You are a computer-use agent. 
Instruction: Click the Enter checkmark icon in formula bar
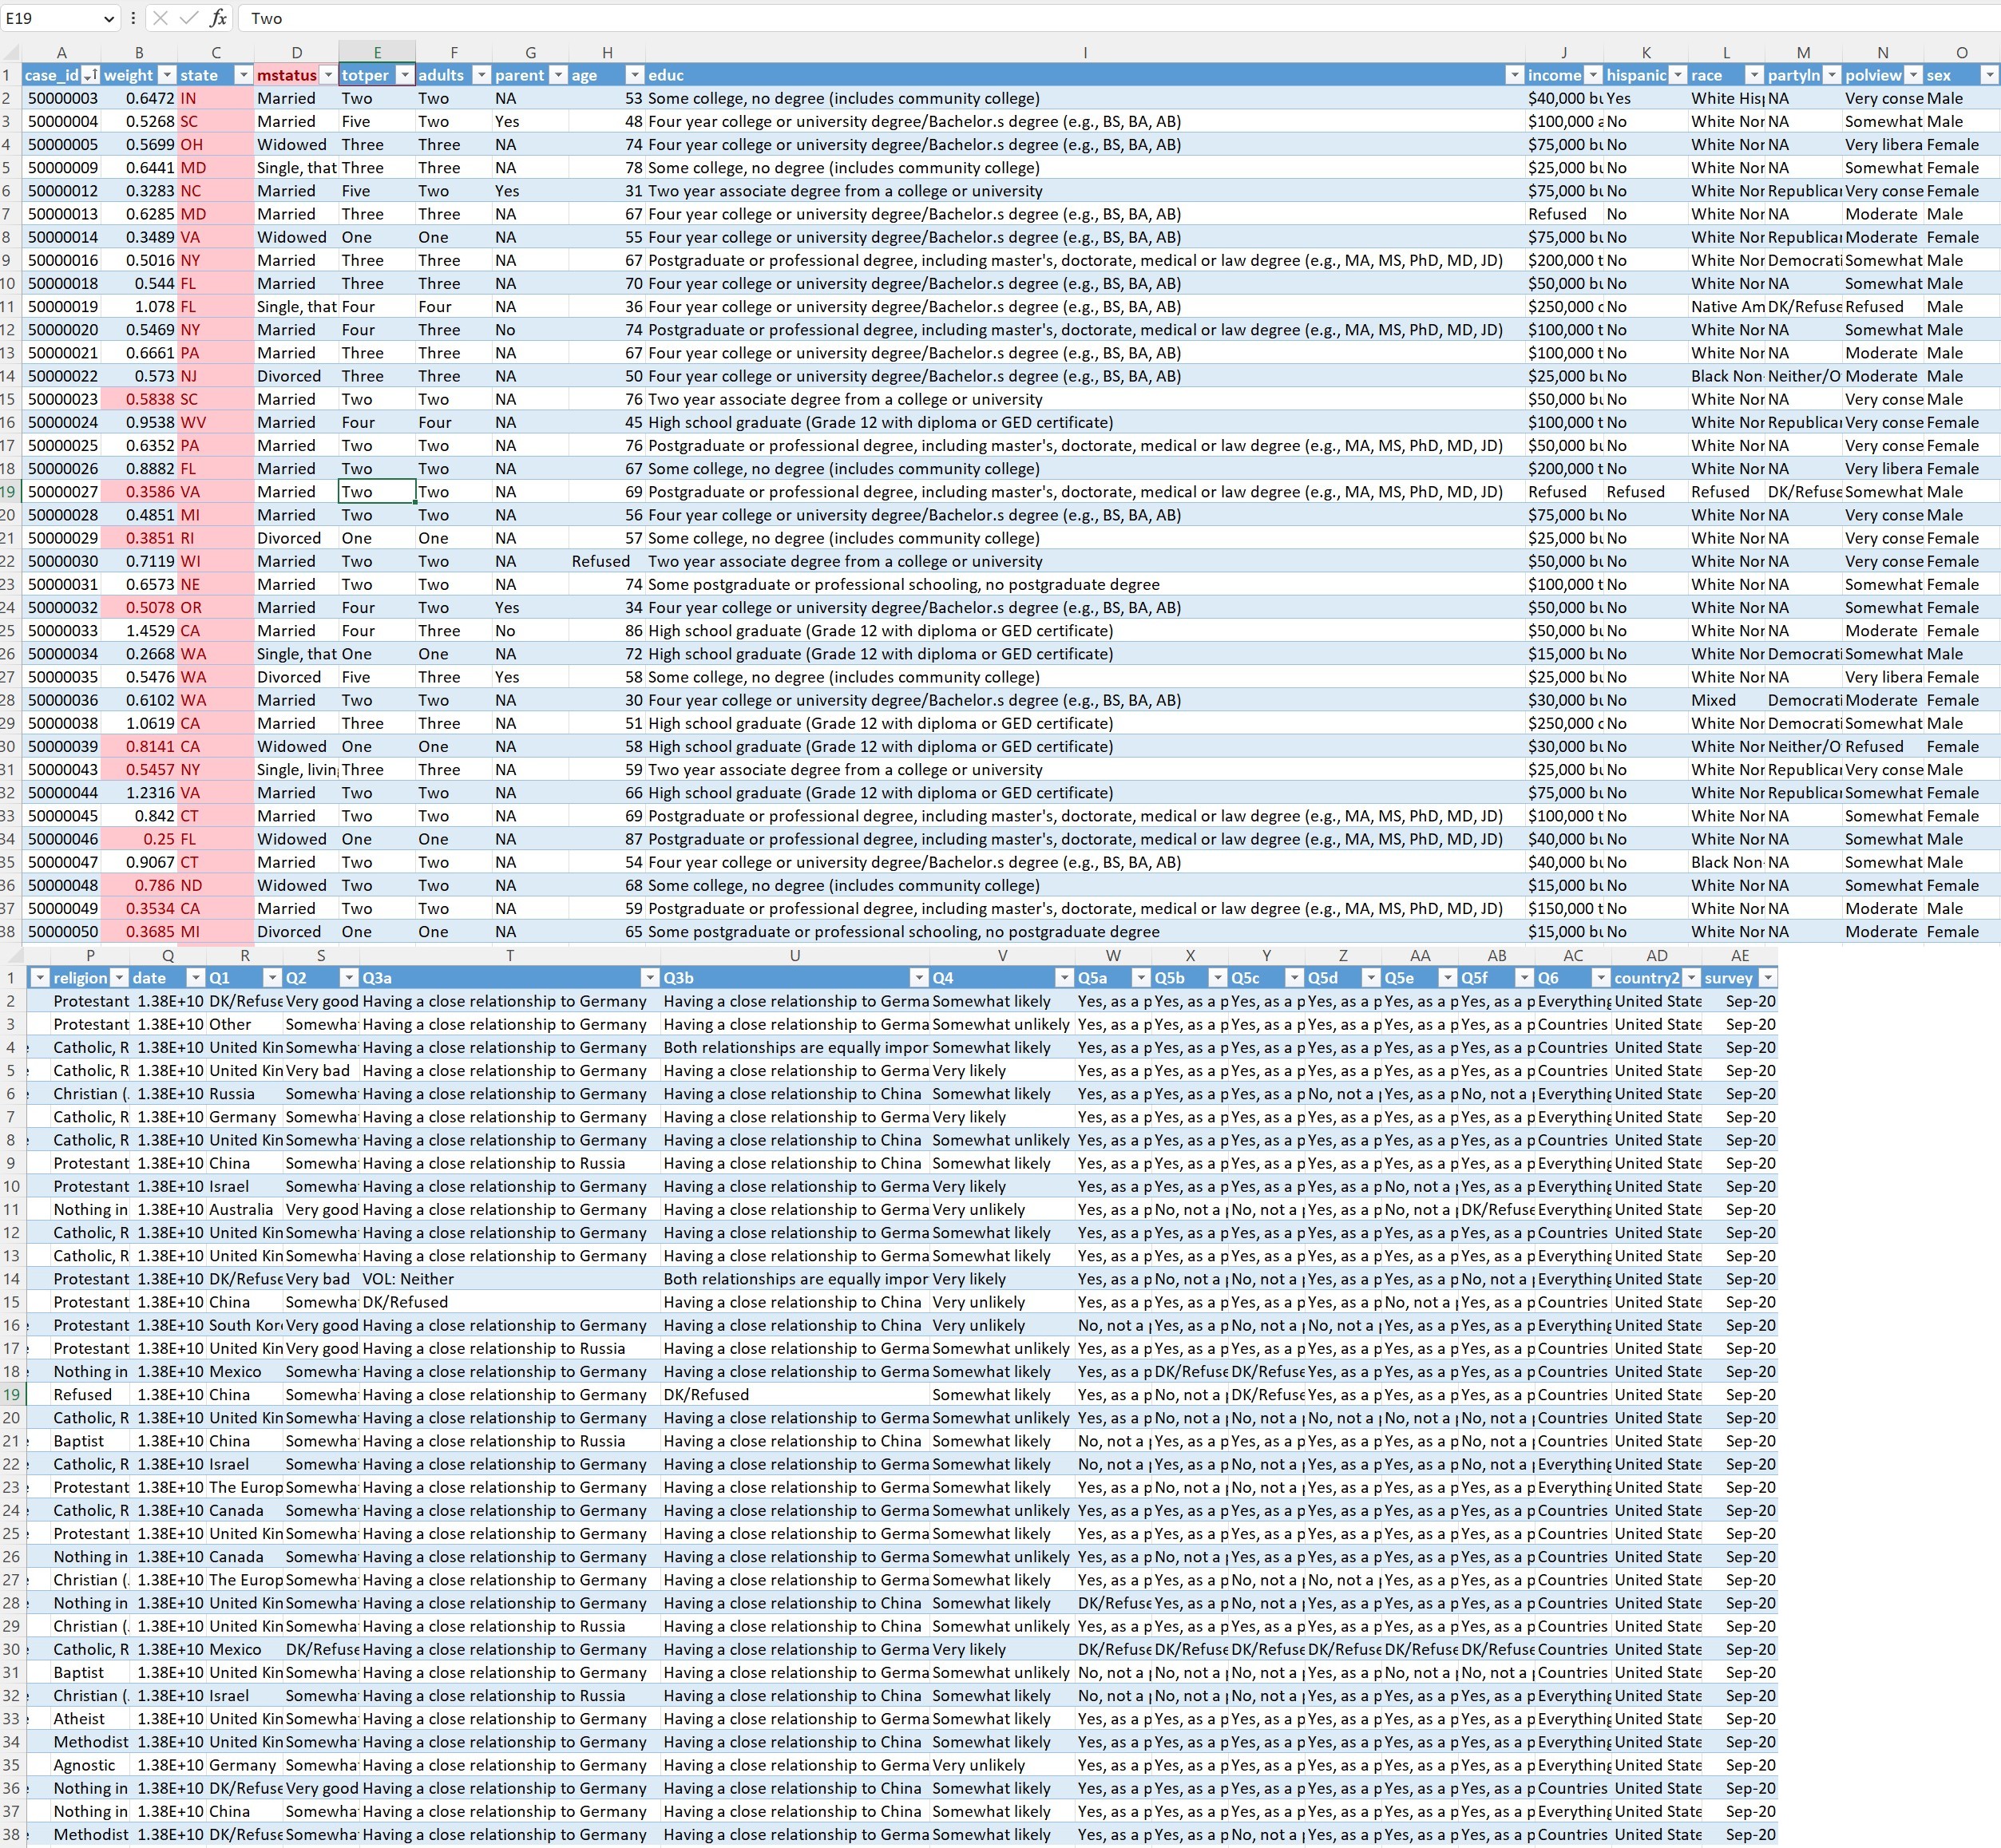click(189, 18)
